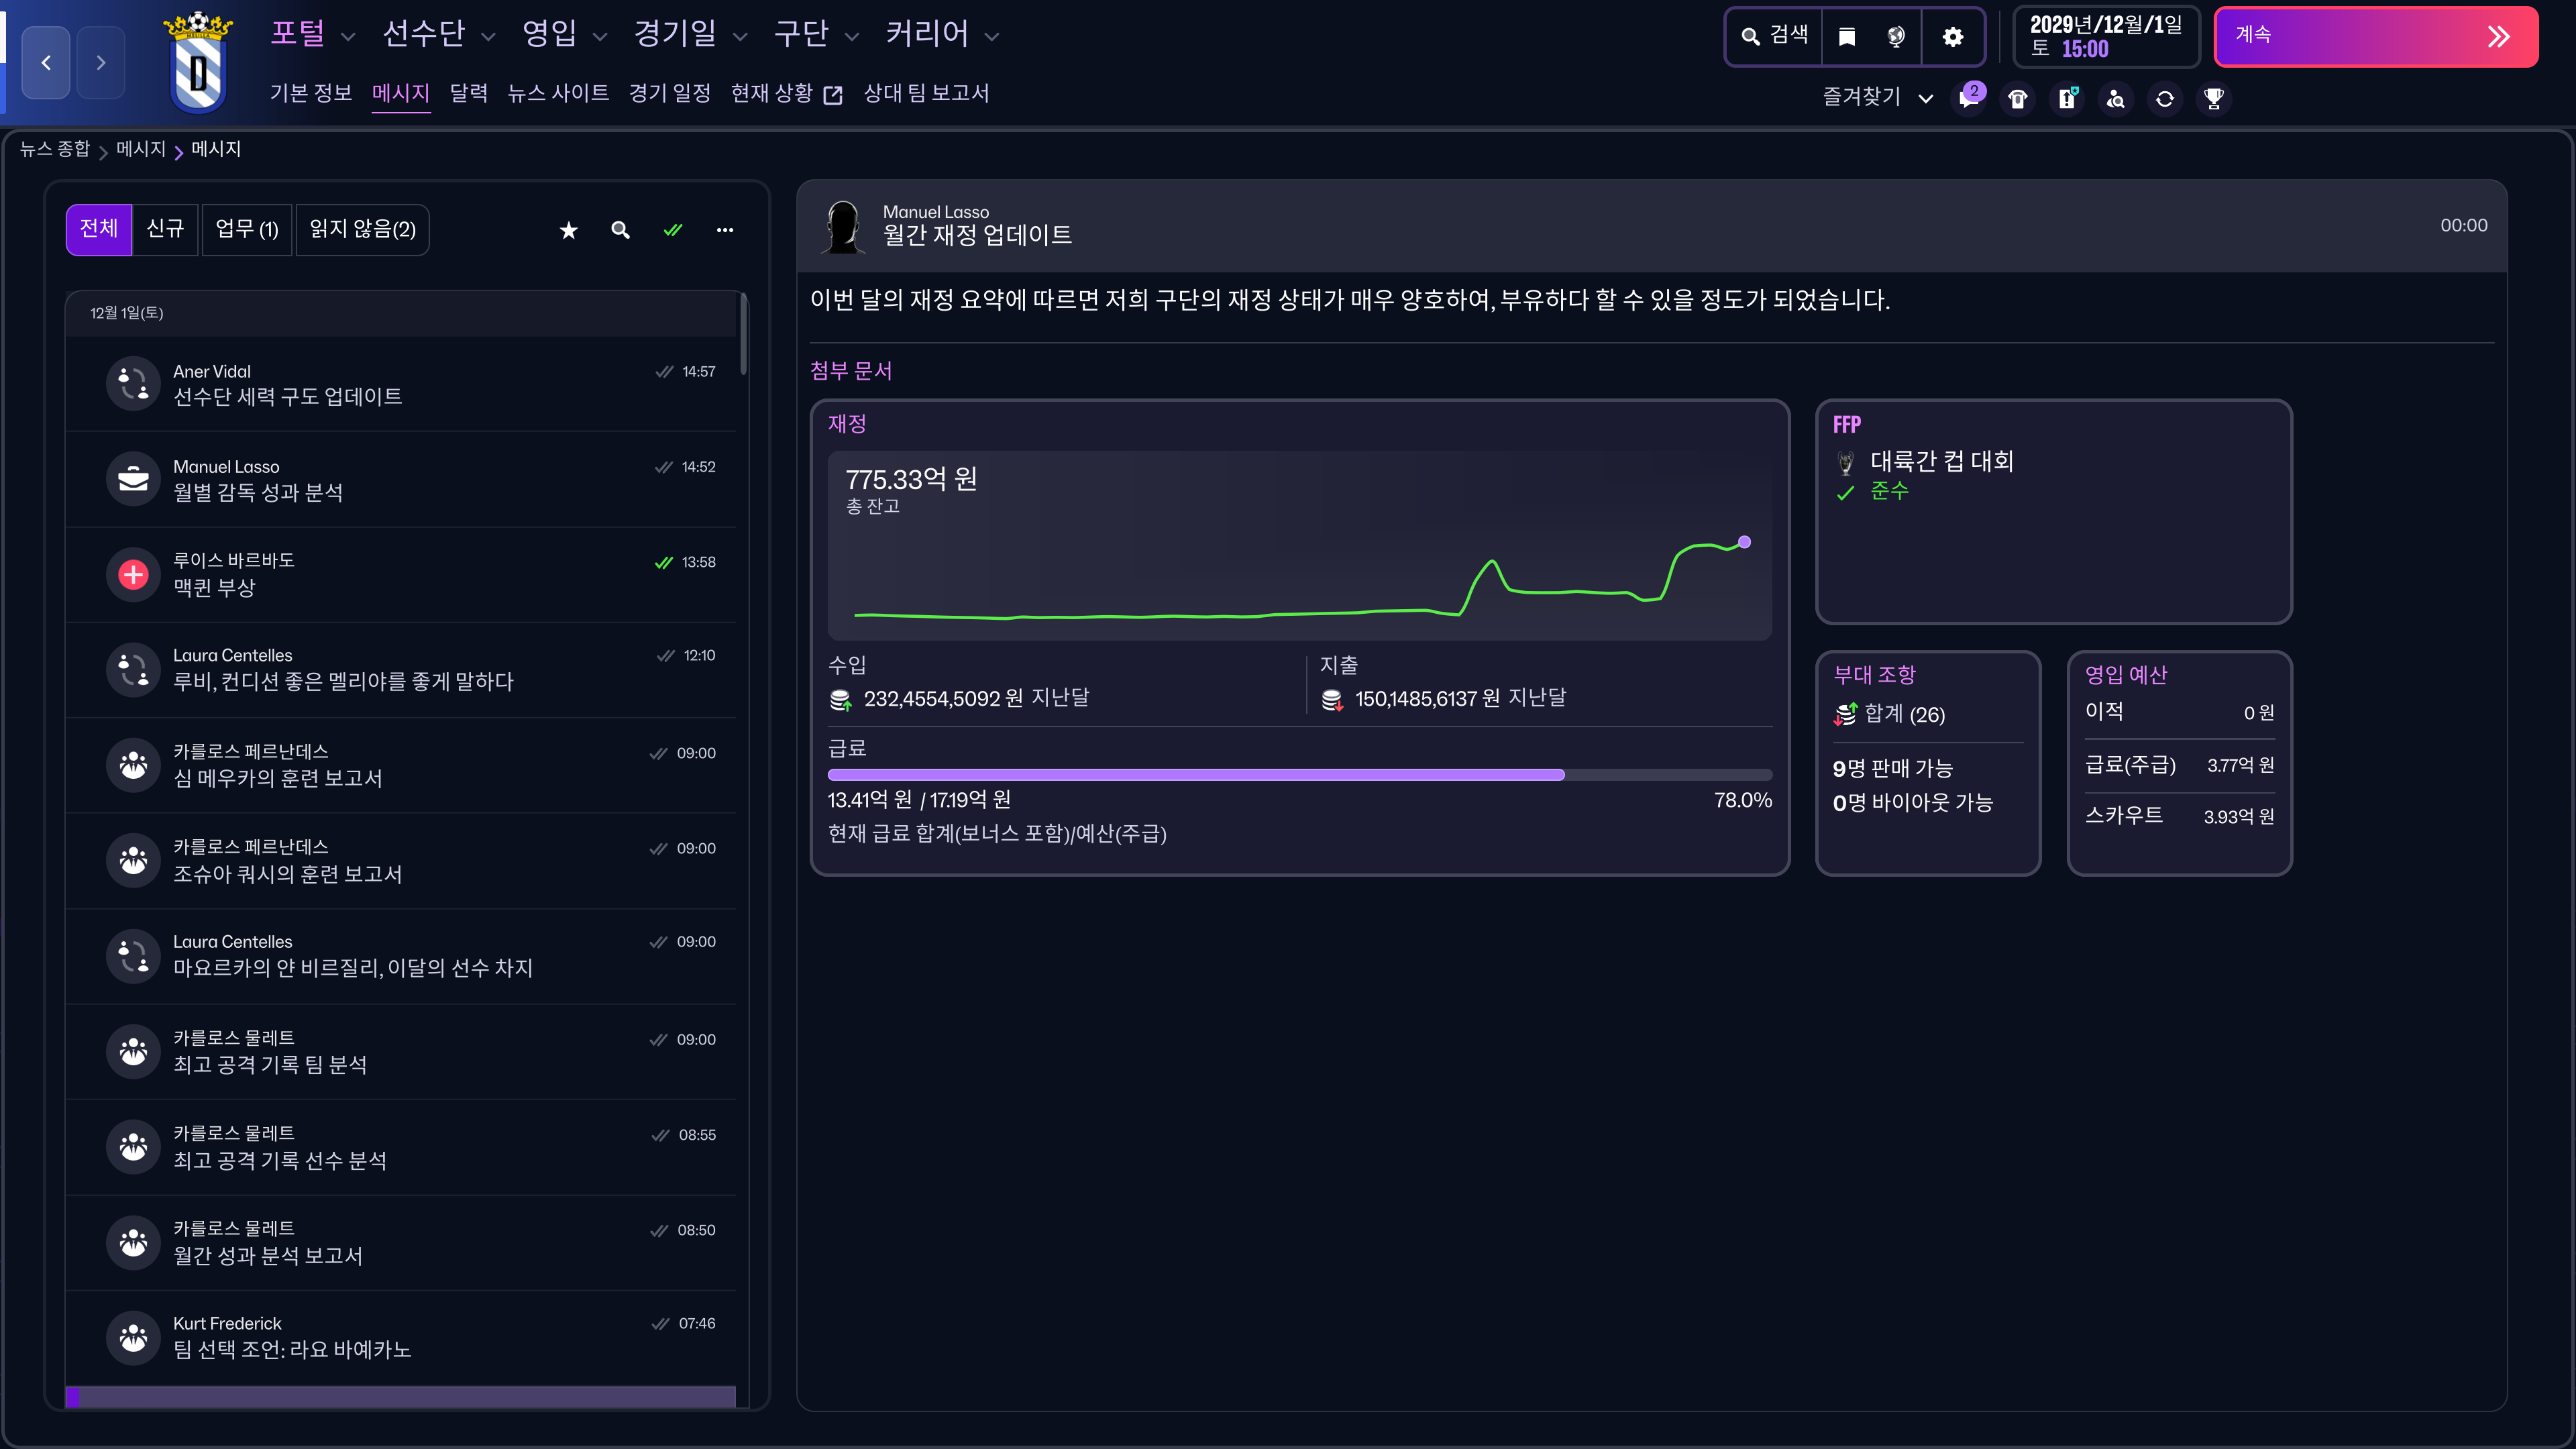Open the settings gear icon
Viewport: 2576px width, 1449px height.
(1952, 37)
